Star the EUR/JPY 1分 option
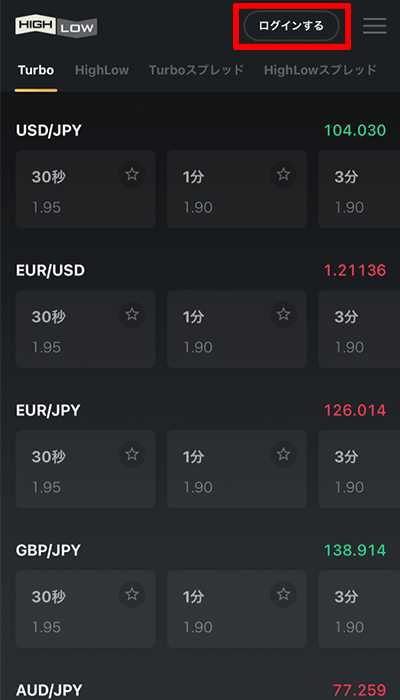Image resolution: width=400 pixels, height=700 pixels. coord(283,454)
